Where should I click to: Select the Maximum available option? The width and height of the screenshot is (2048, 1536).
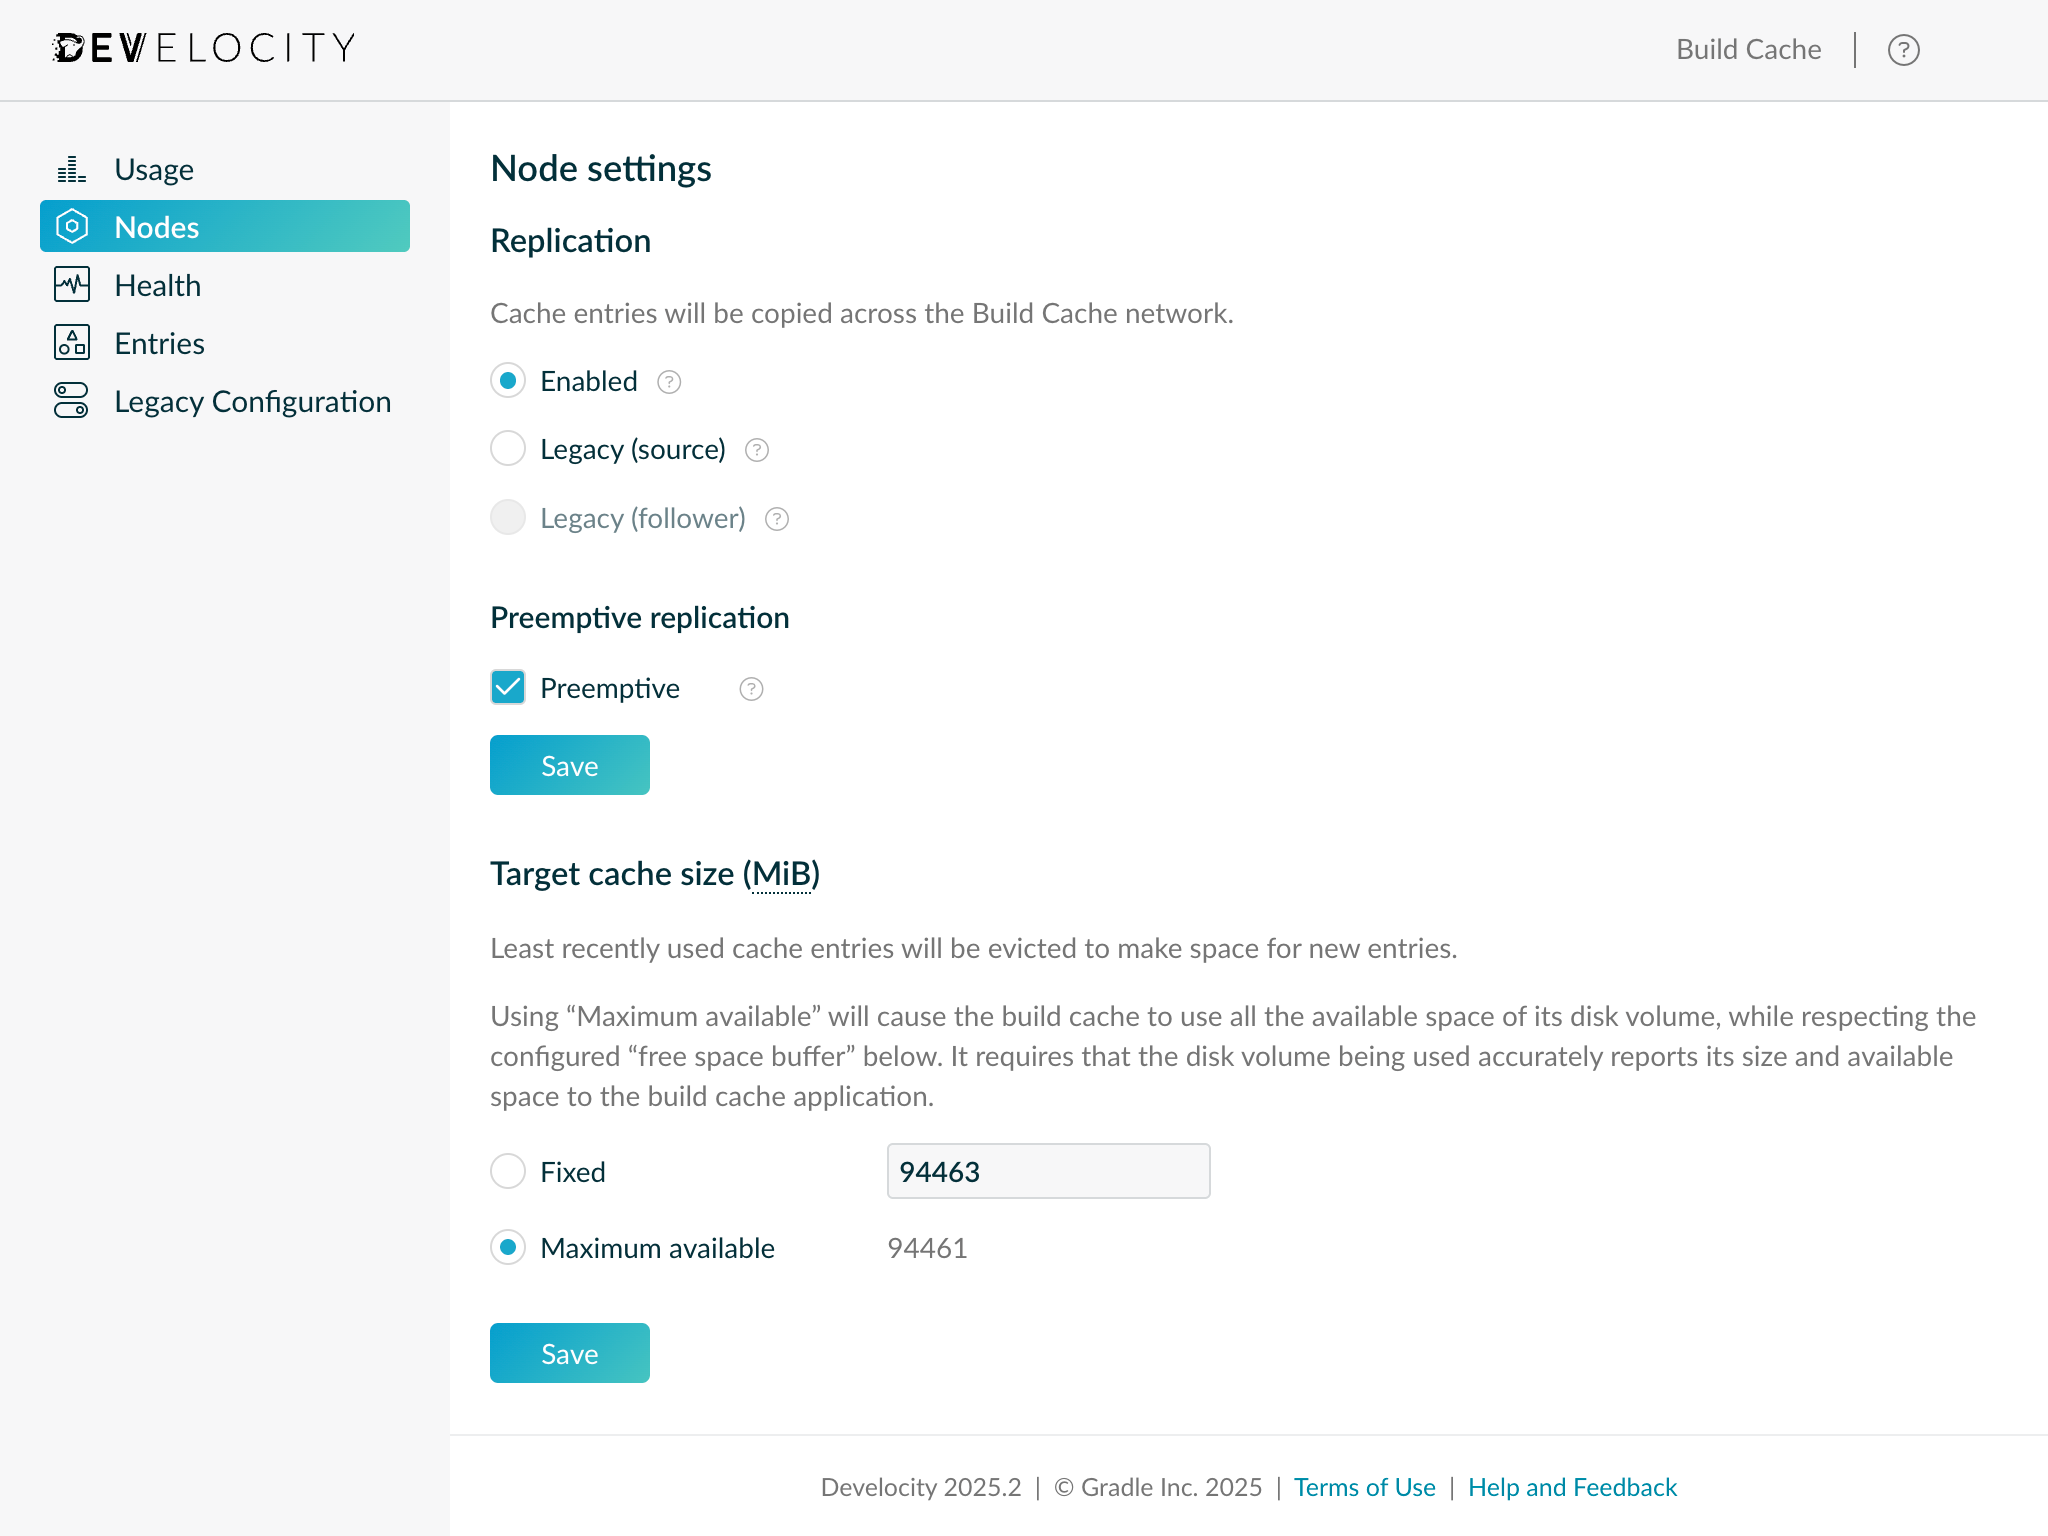(507, 1248)
